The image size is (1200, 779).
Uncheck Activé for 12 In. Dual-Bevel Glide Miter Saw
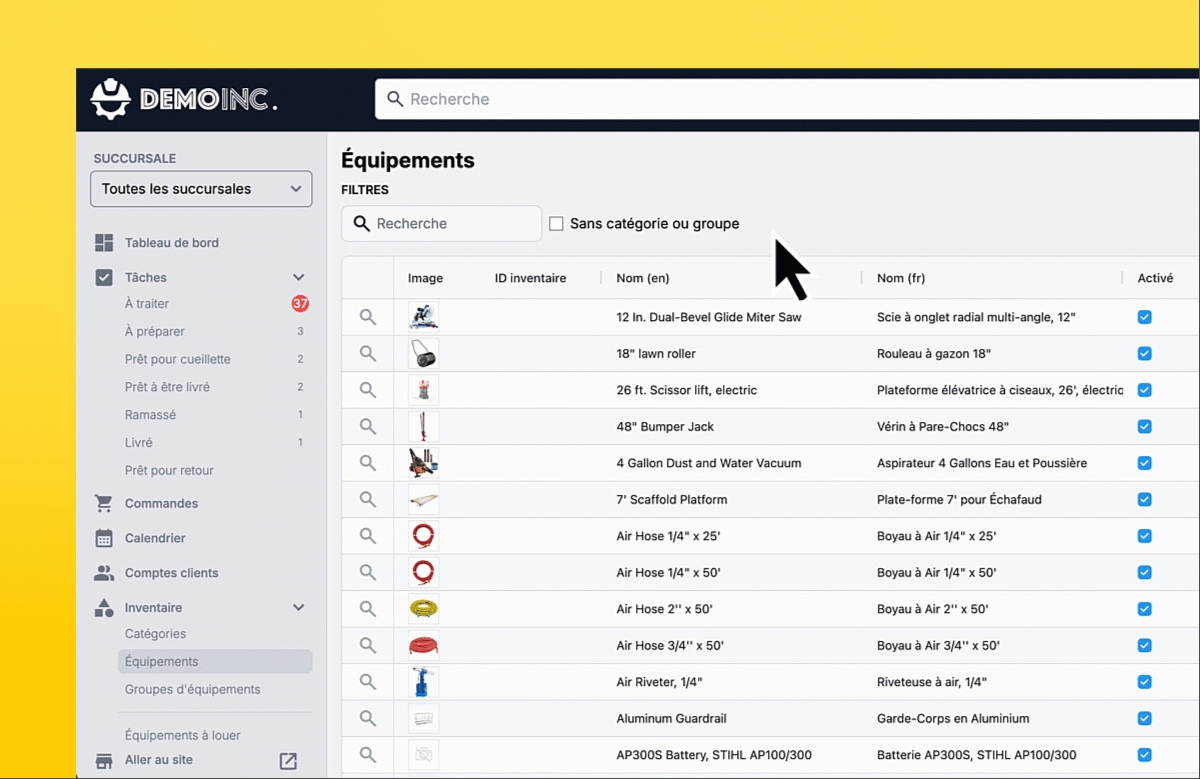tap(1145, 317)
